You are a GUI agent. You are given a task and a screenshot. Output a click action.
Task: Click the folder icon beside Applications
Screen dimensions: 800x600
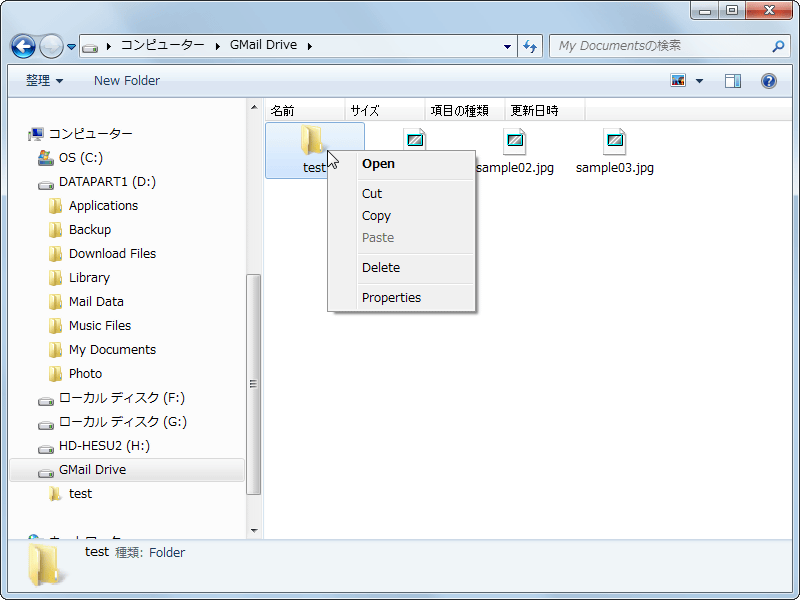pyautogui.click(x=55, y=206)
